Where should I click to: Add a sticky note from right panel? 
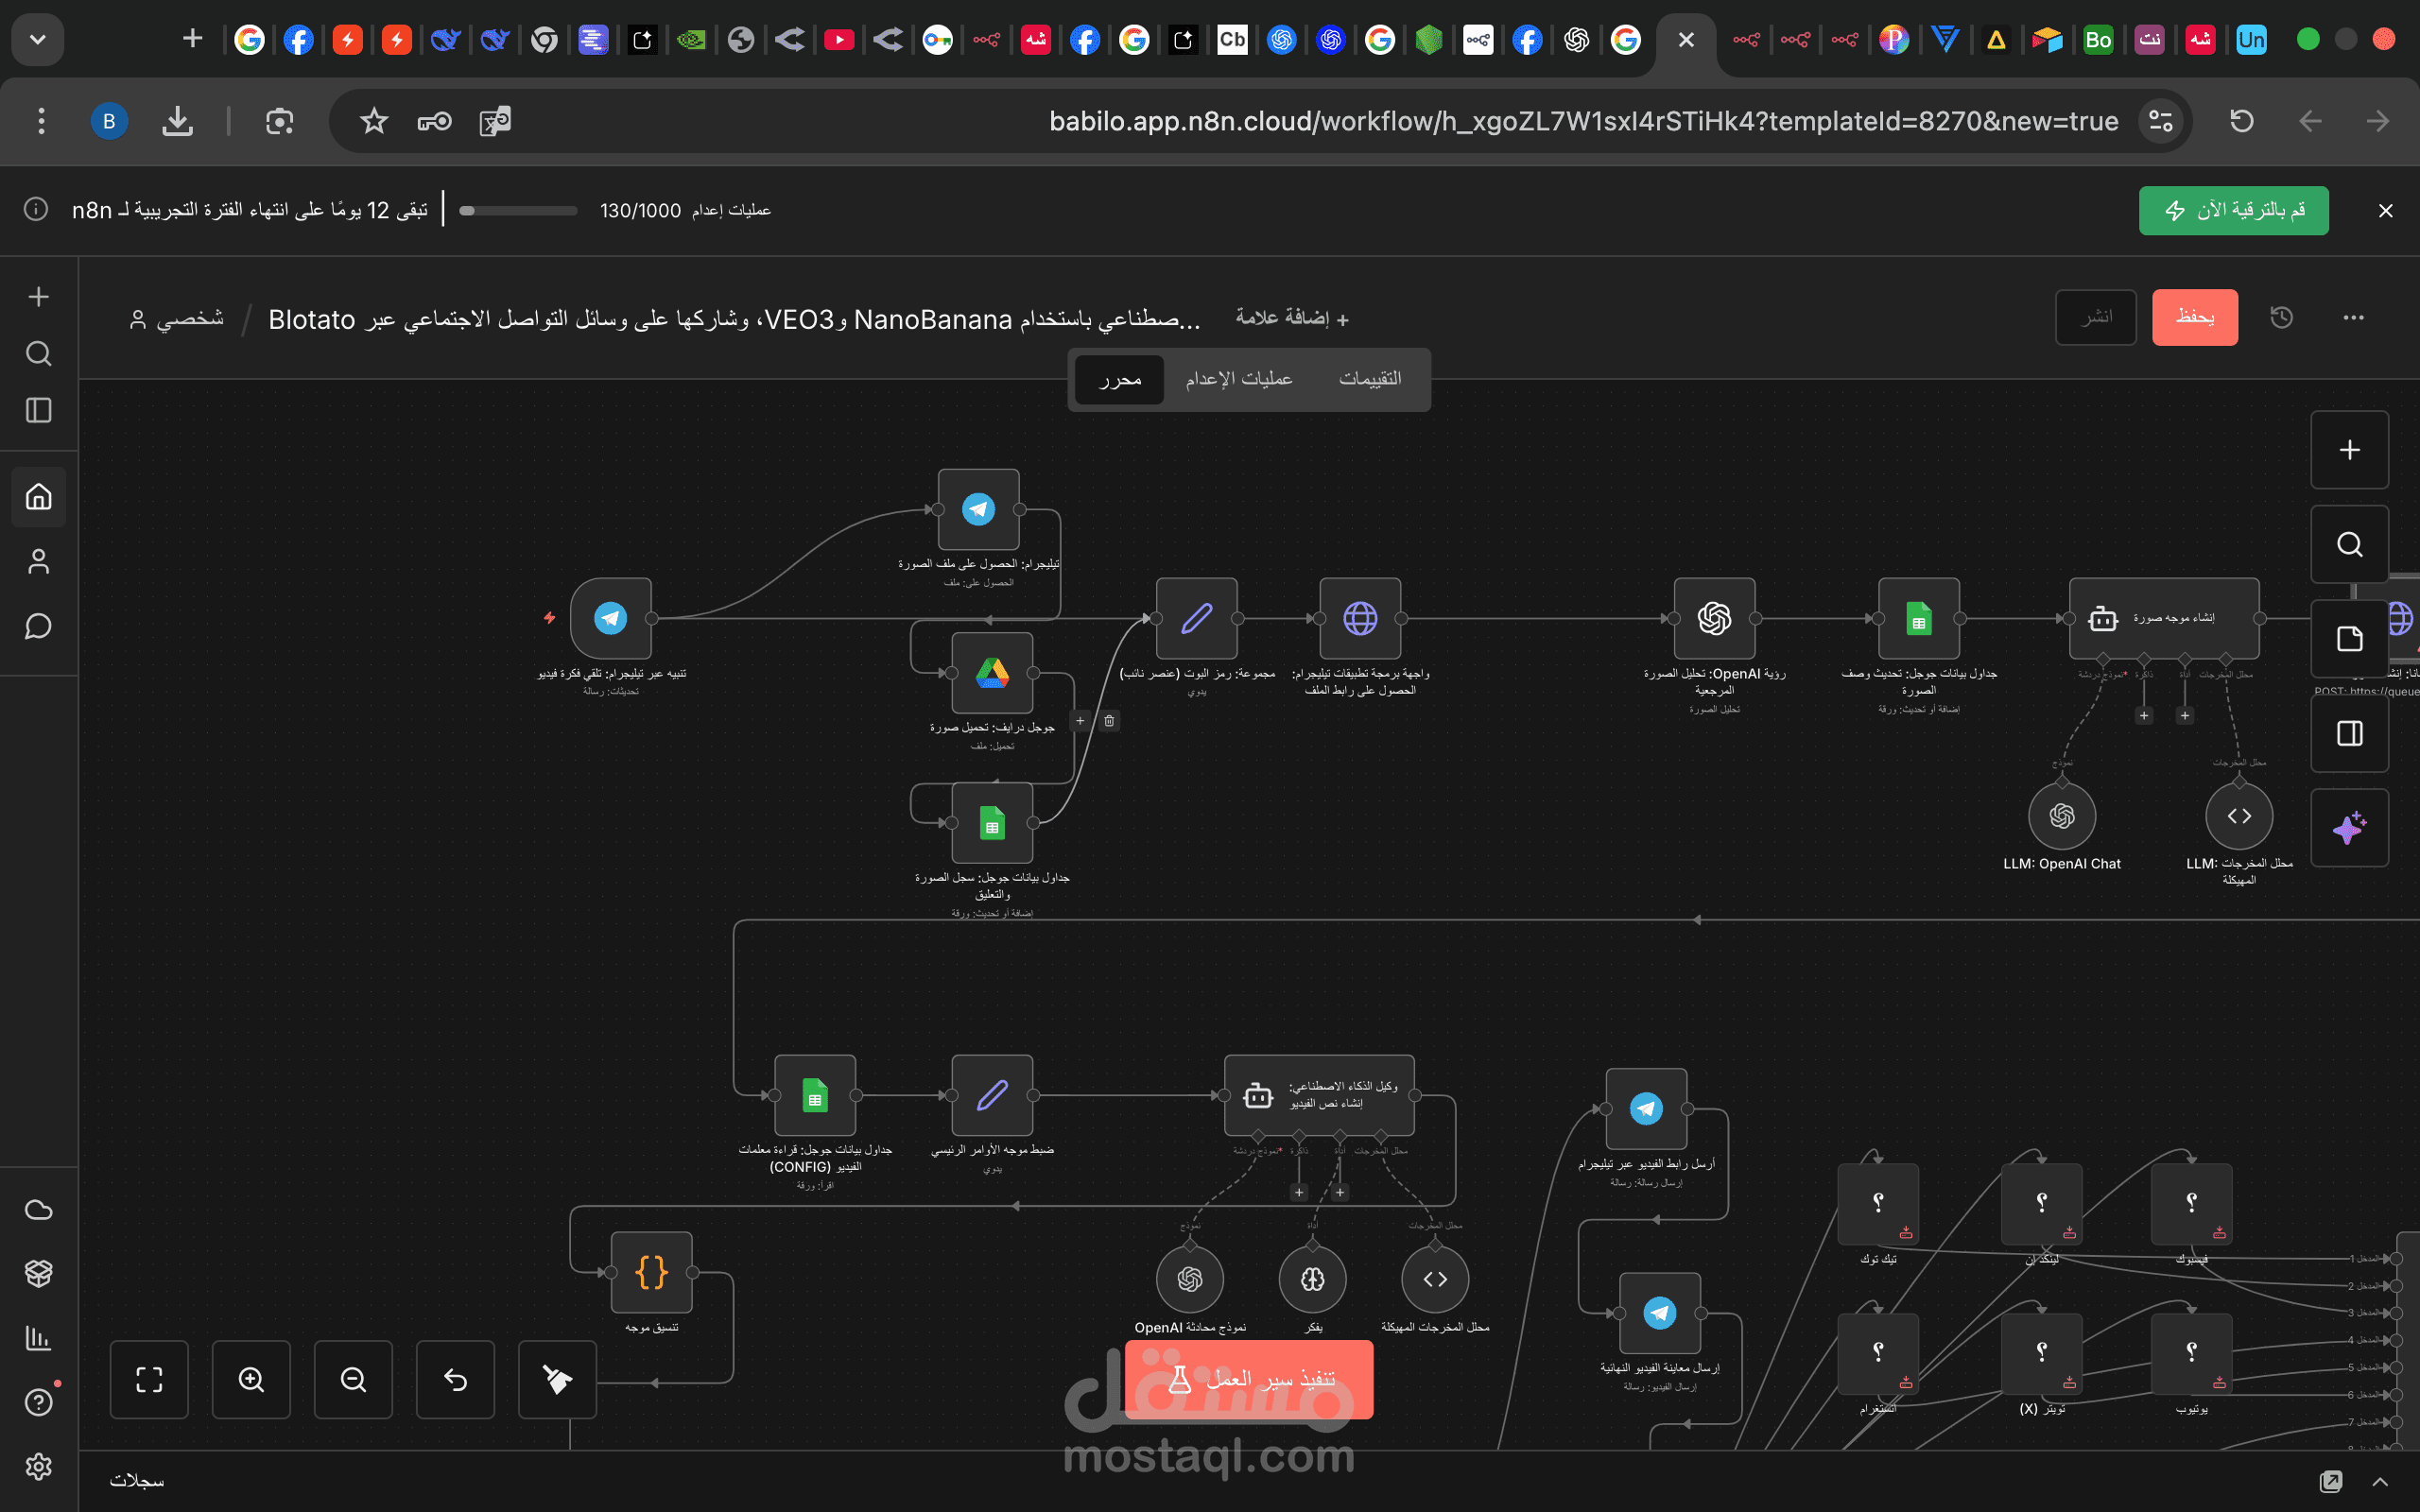pyautogui.click(x=2349, y=639)
